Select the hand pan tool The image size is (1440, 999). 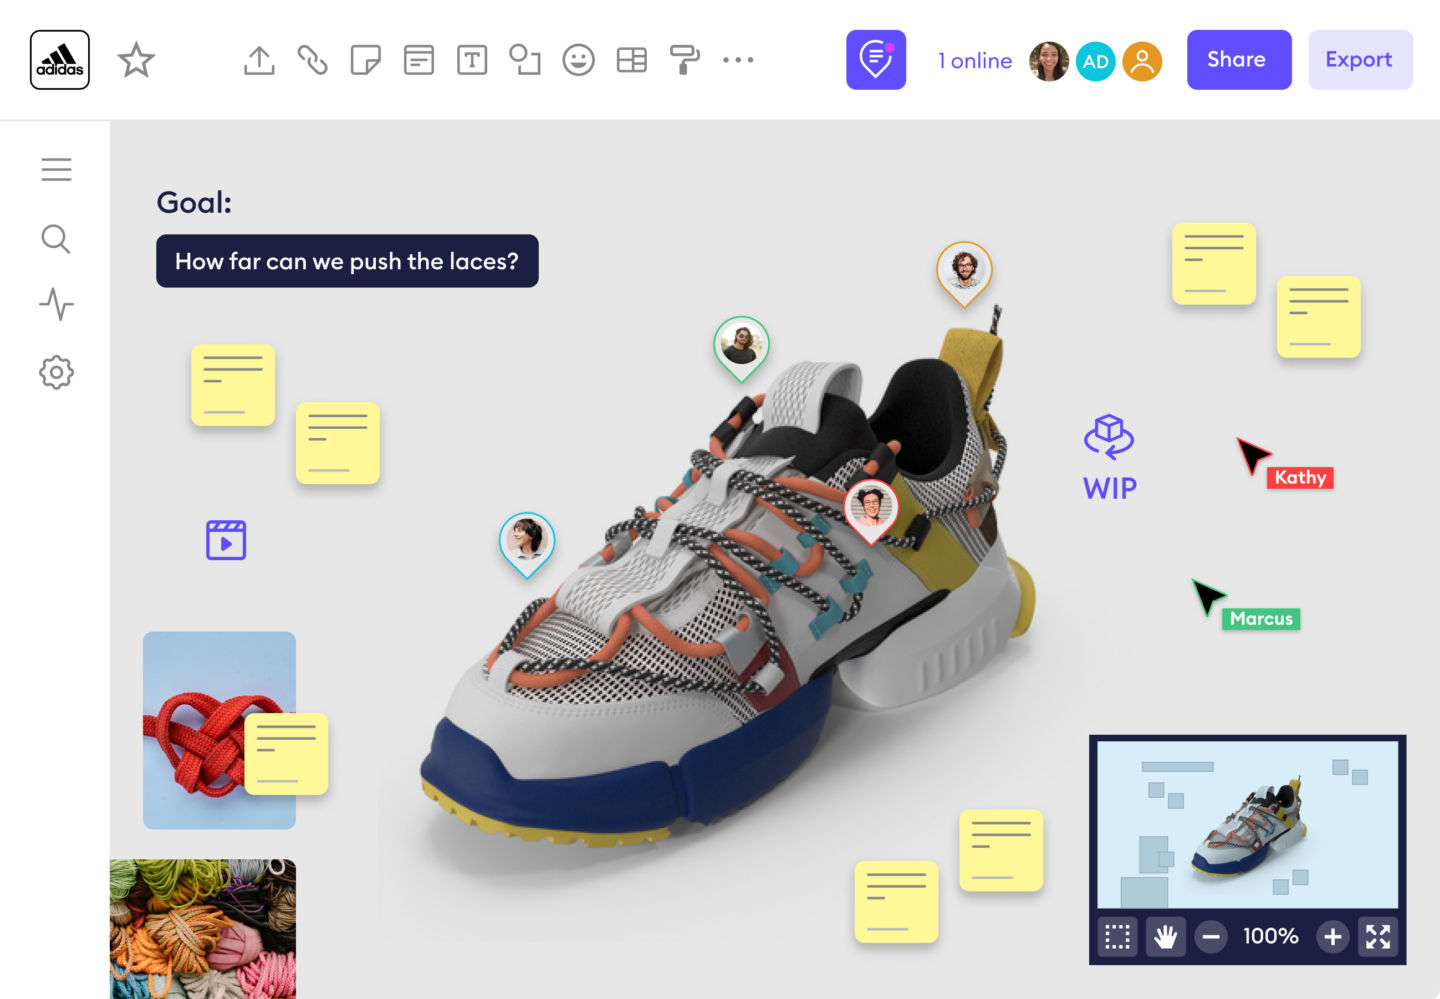[1166, 937]
